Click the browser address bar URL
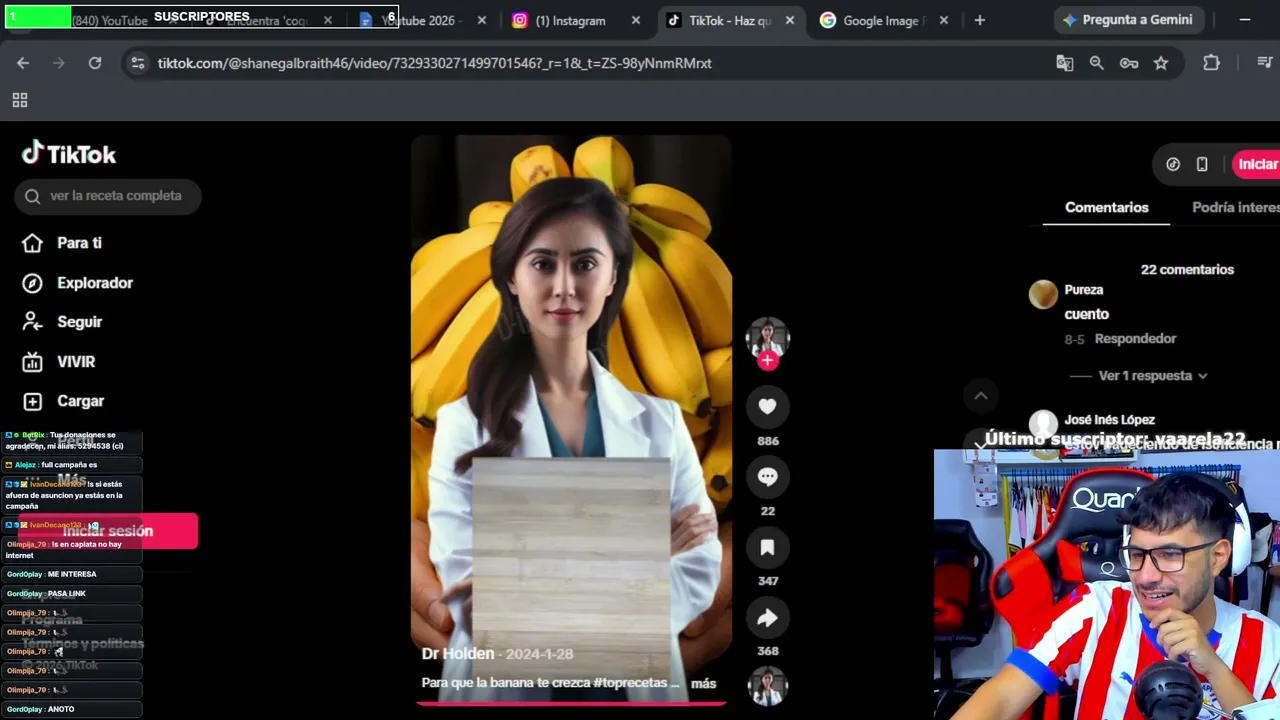The width and height of the screenshot is (1280, 720). (x=434, y=63)
